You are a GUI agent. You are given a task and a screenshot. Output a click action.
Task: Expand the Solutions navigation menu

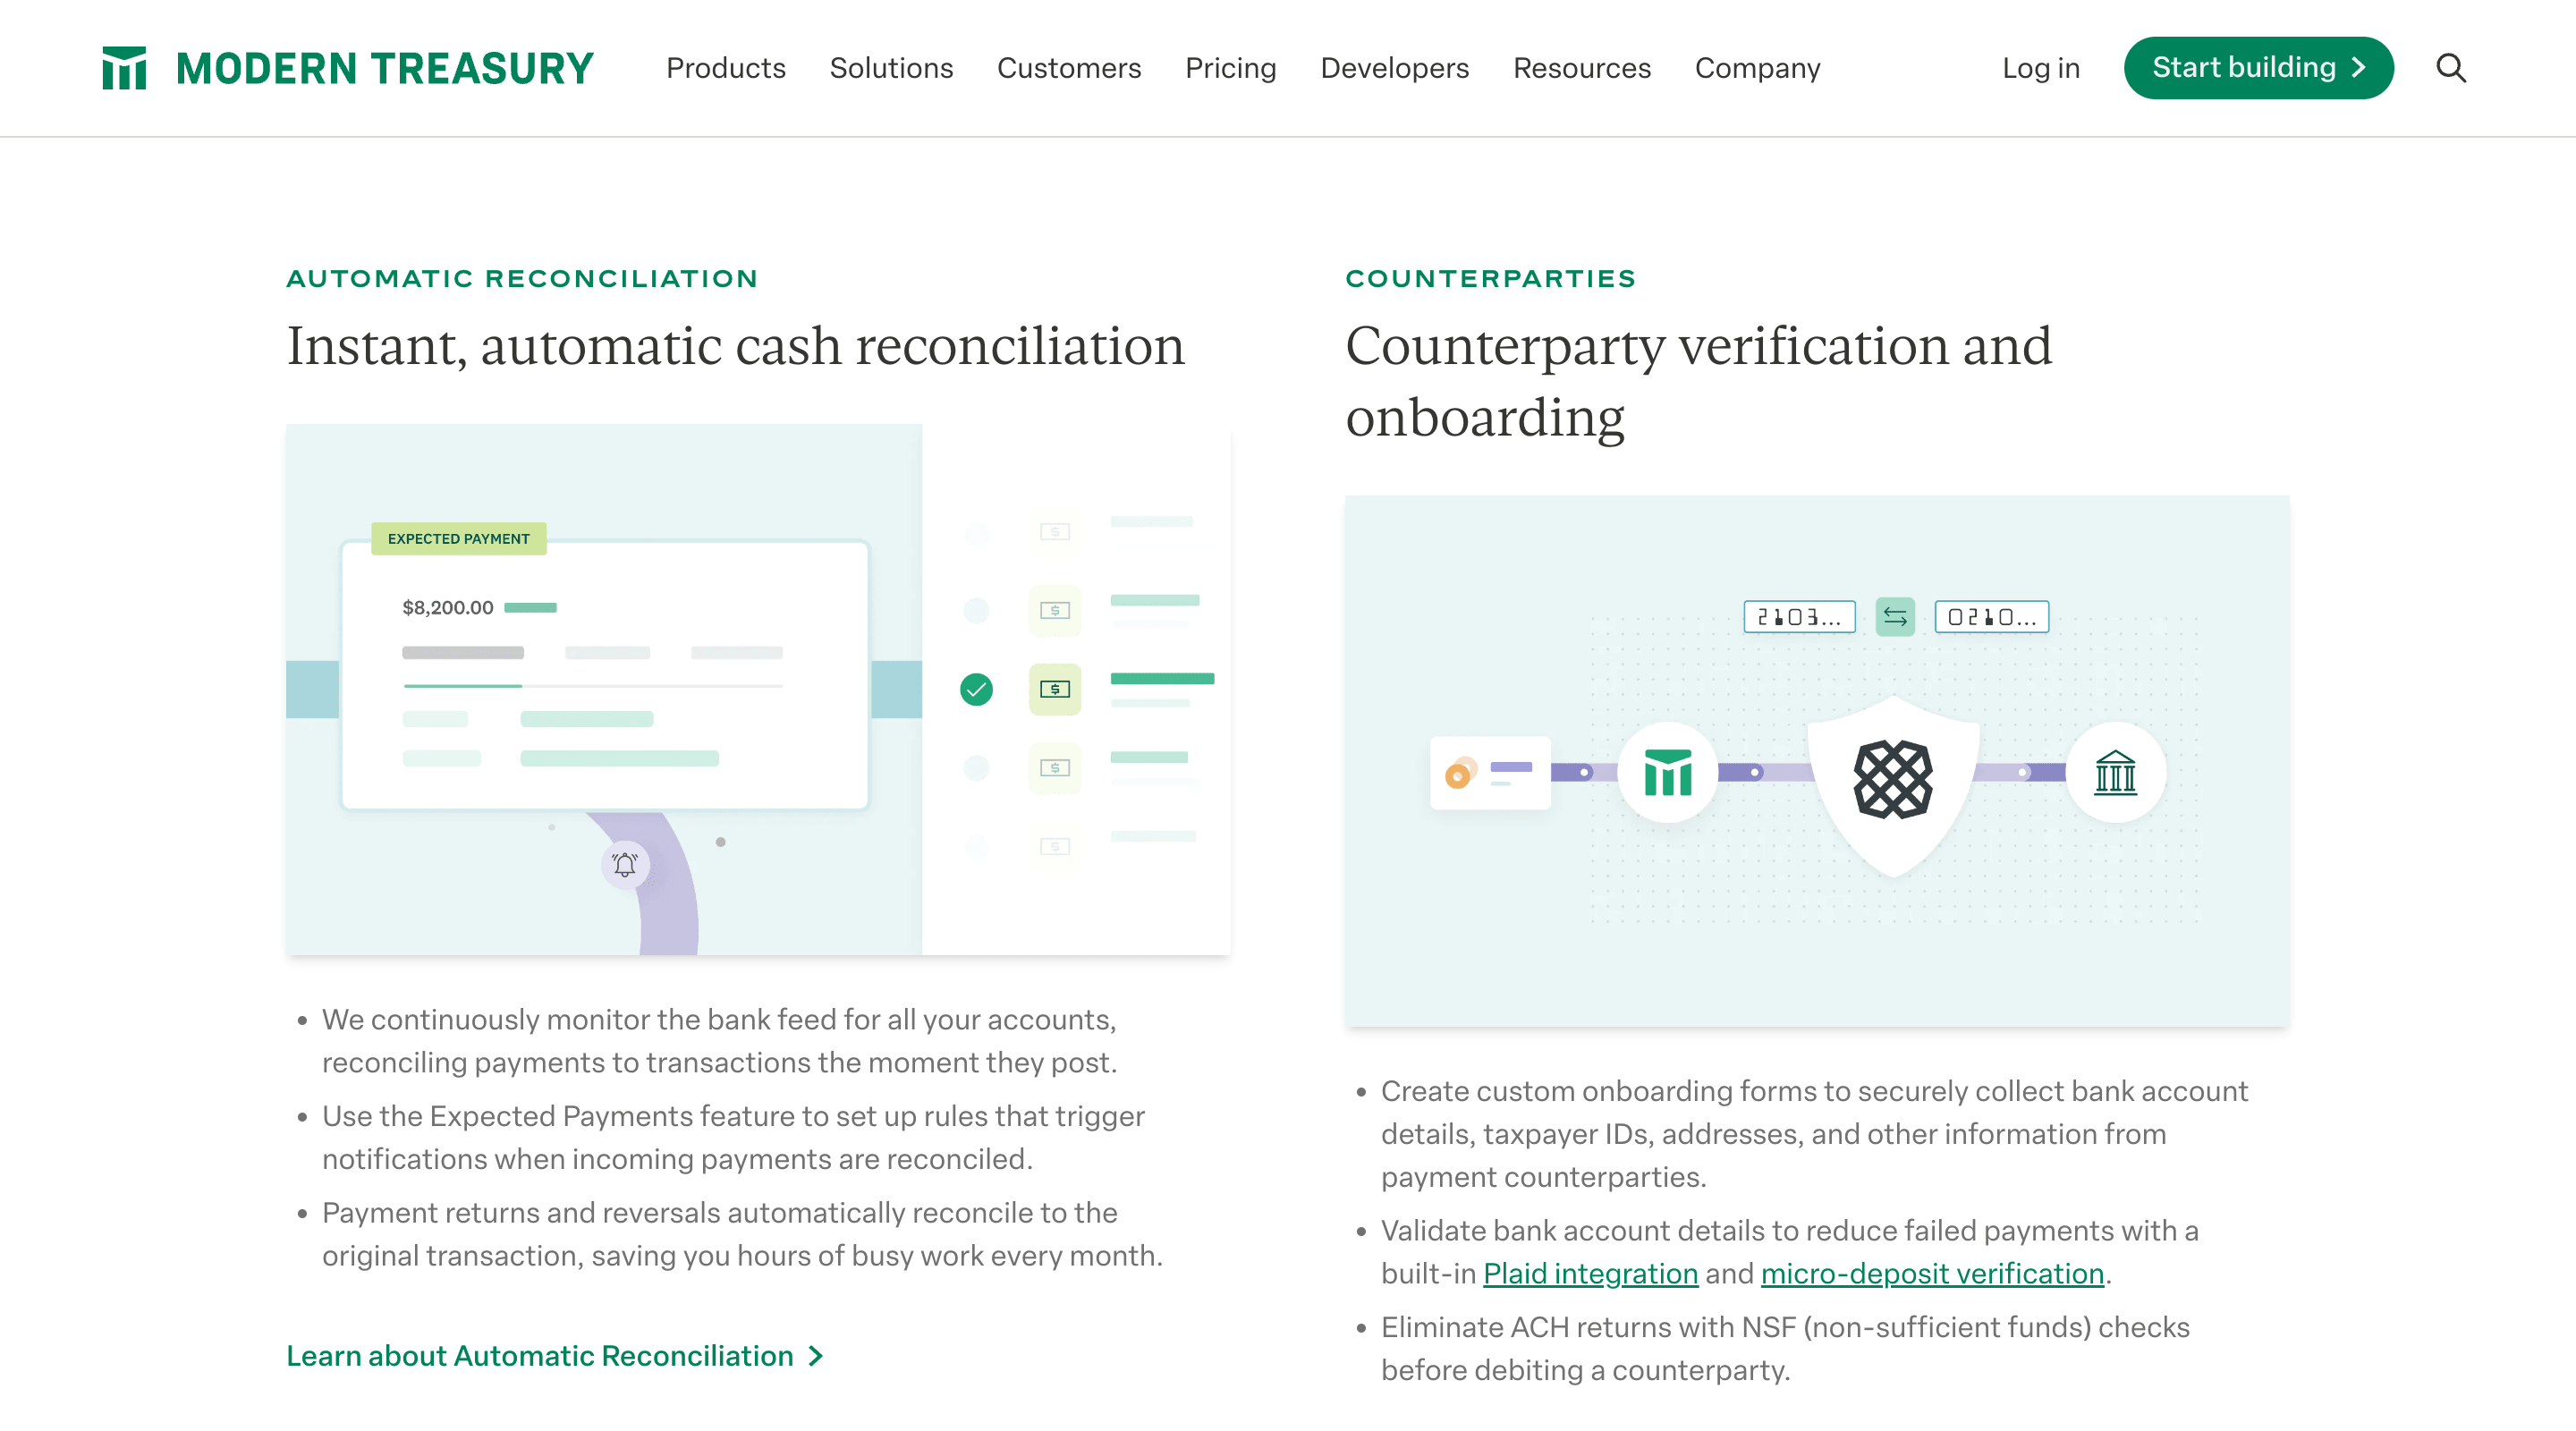(x=892, y=69)
